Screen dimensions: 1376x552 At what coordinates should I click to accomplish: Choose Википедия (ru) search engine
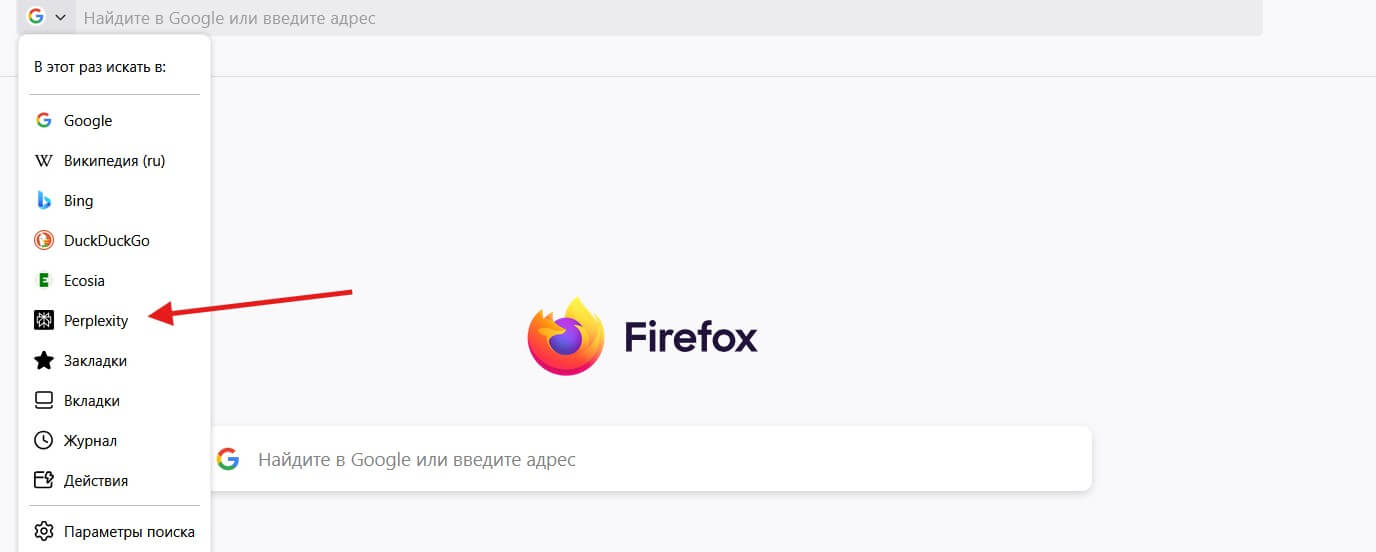coord(113,161)
